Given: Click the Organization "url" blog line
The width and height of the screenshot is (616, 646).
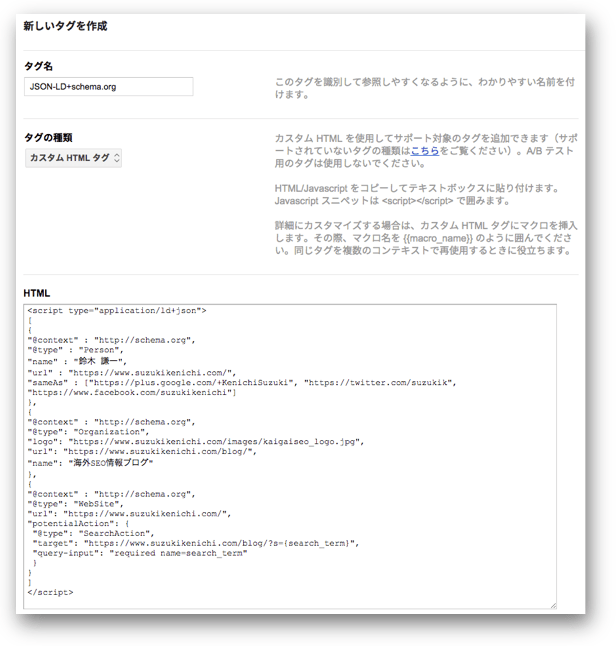Looking at the screenshot, I should (142, 452).
